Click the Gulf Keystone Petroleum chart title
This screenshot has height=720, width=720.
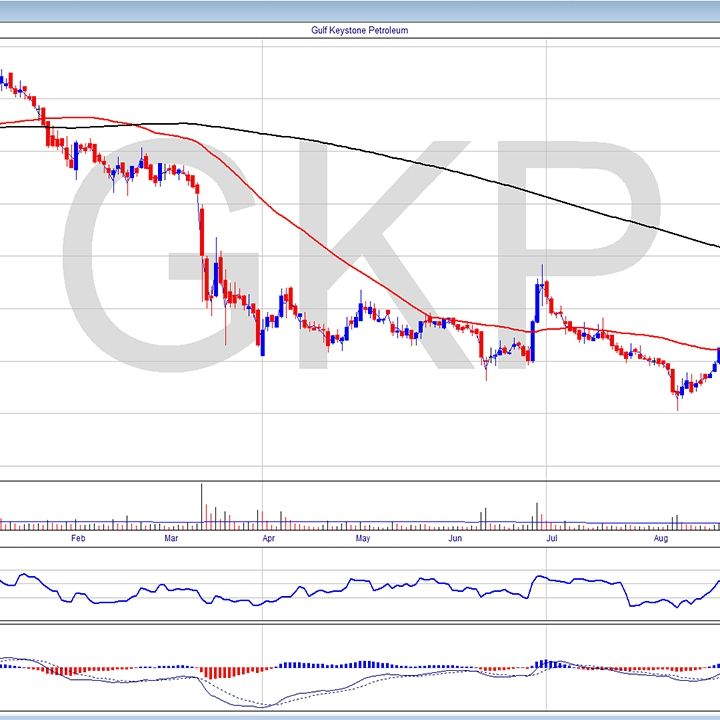360,30
